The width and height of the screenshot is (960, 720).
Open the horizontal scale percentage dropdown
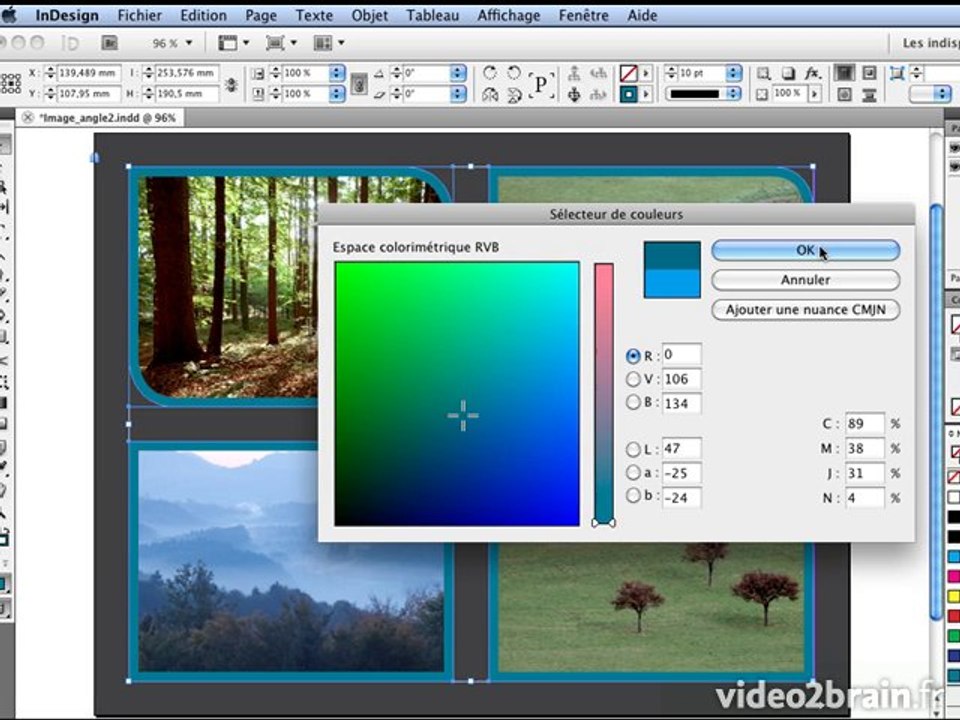click(337, 73)
